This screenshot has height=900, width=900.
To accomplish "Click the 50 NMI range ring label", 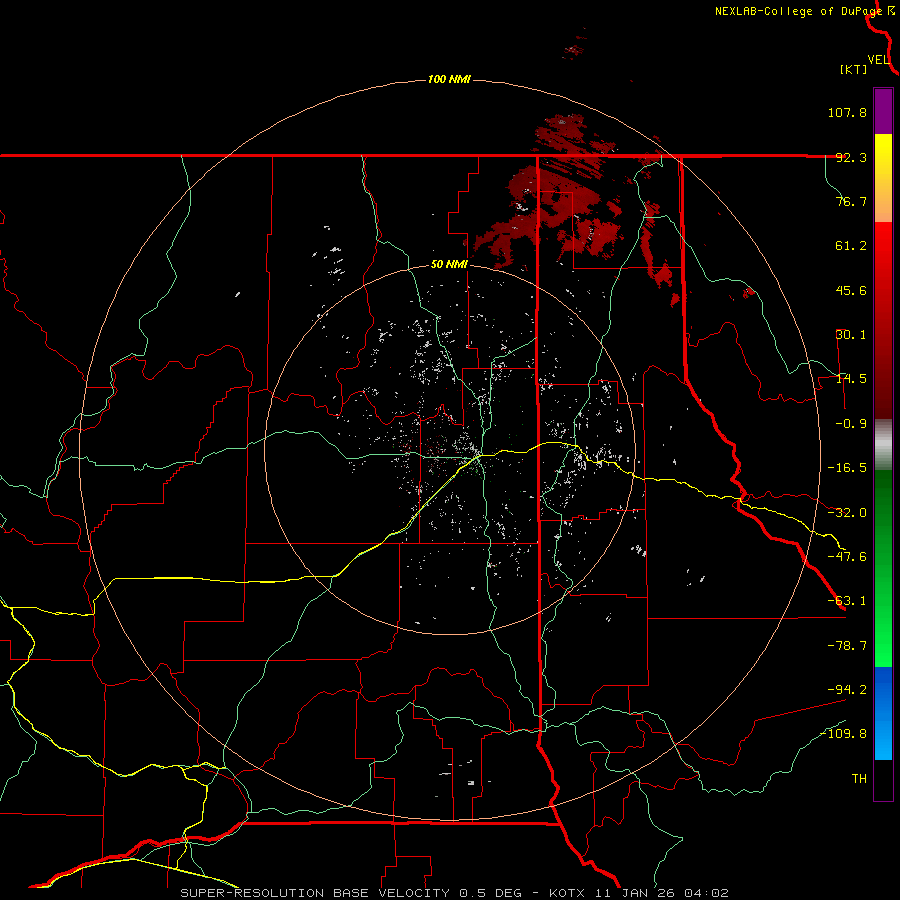I will click(x=449, y=264).
